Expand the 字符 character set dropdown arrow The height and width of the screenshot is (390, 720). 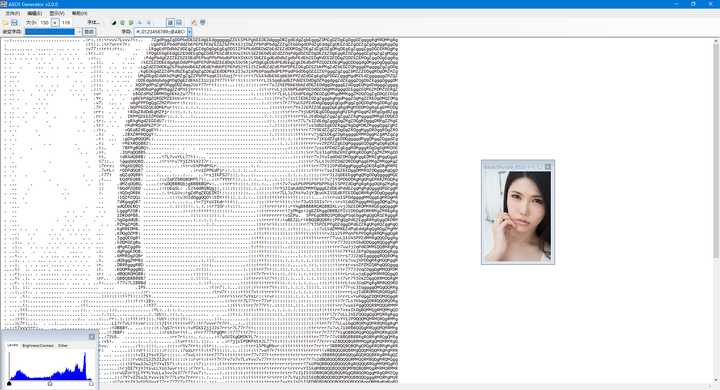point(189,32)
